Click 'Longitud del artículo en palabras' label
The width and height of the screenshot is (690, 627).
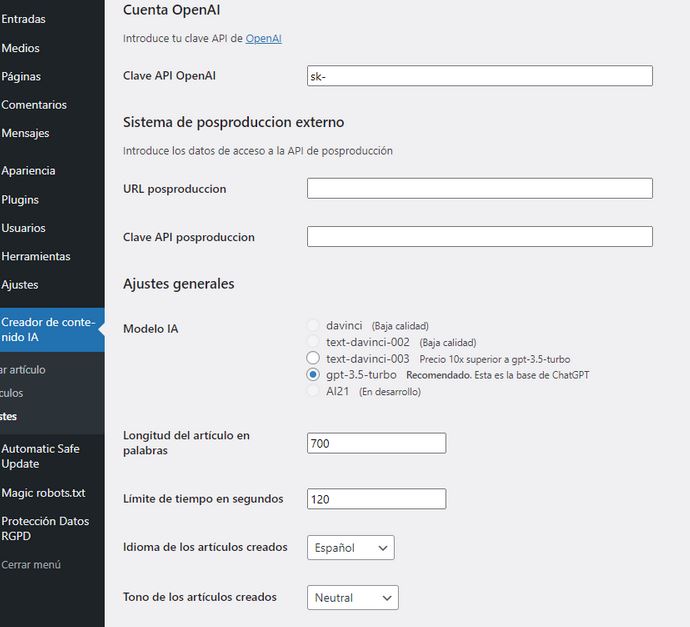point(187,443)
